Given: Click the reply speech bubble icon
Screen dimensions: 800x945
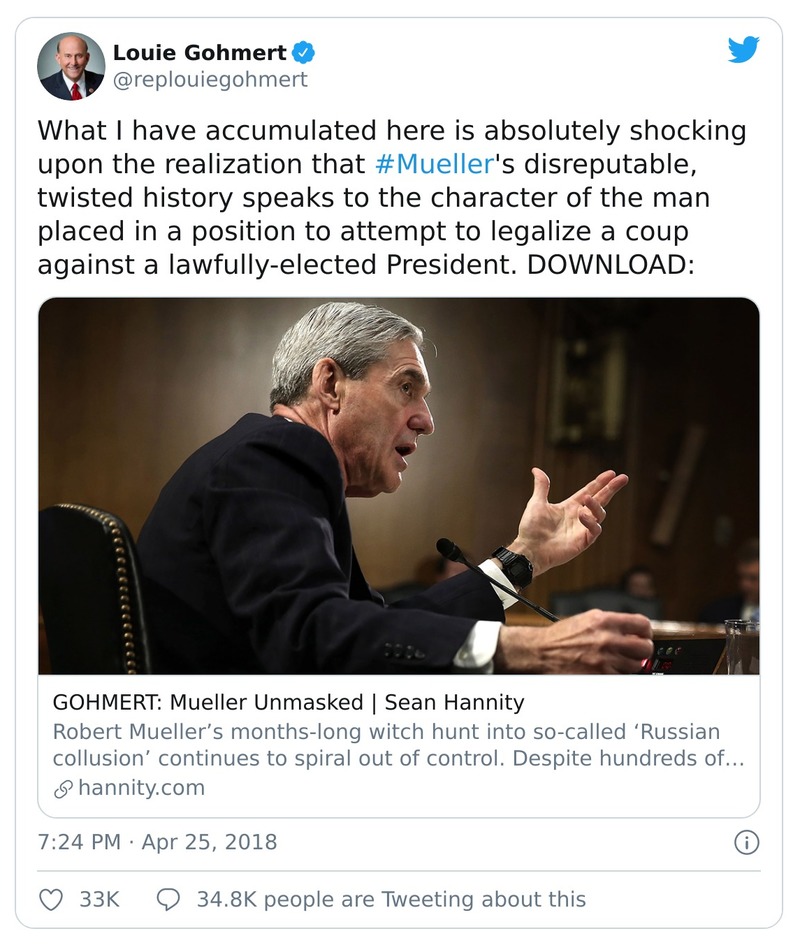Looking at the screenshot, I should tap(169, 899).
